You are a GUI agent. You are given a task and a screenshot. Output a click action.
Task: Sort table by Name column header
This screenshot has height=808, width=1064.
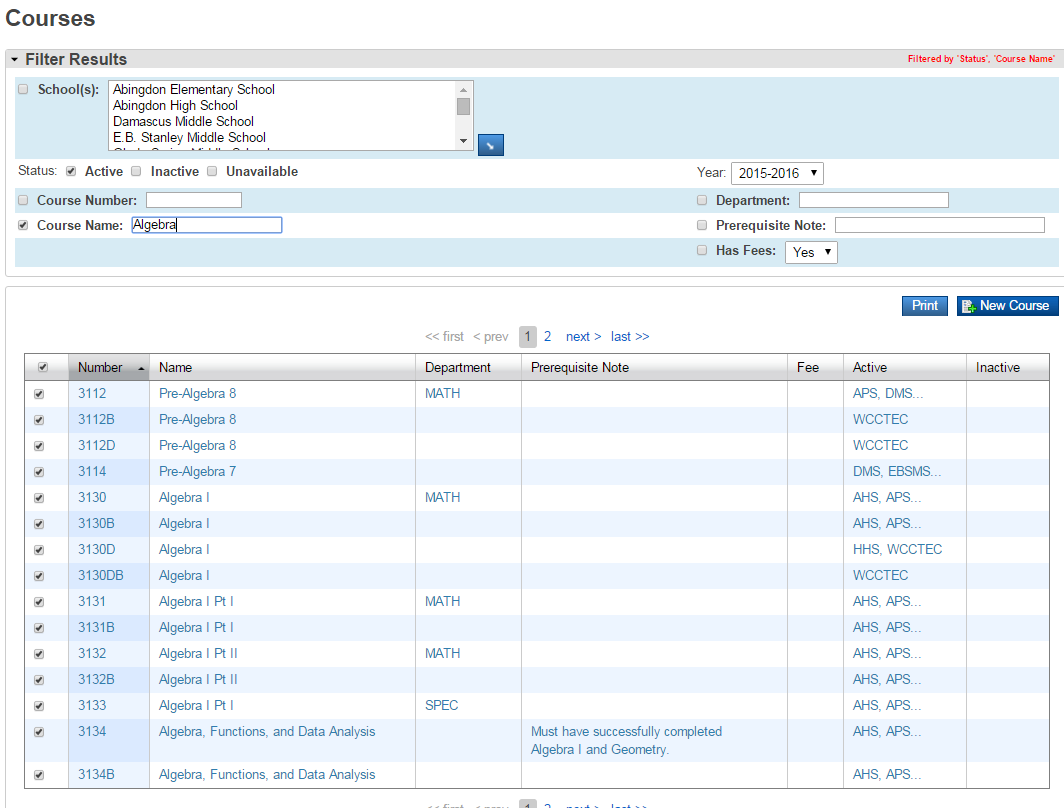click(282, 368)
